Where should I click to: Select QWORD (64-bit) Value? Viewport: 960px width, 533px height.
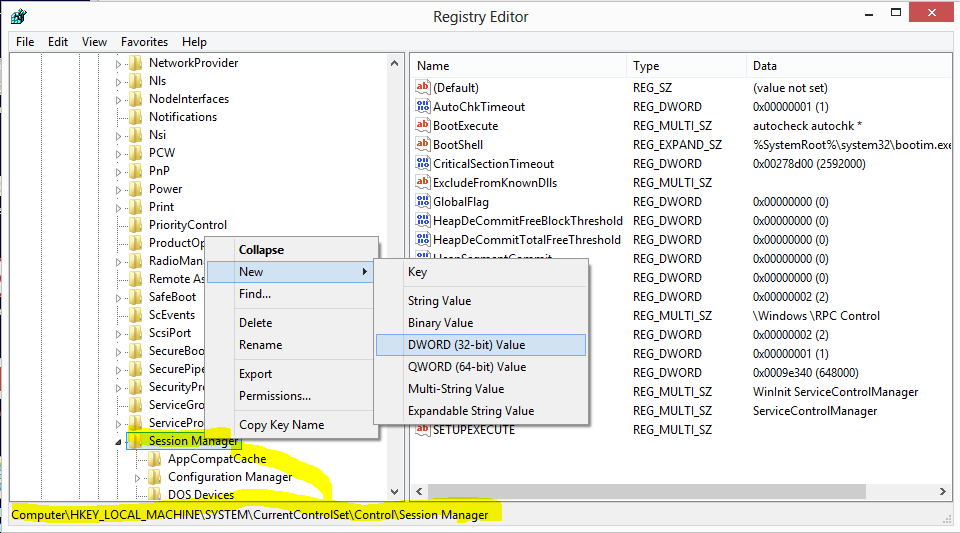click(481, 367)
